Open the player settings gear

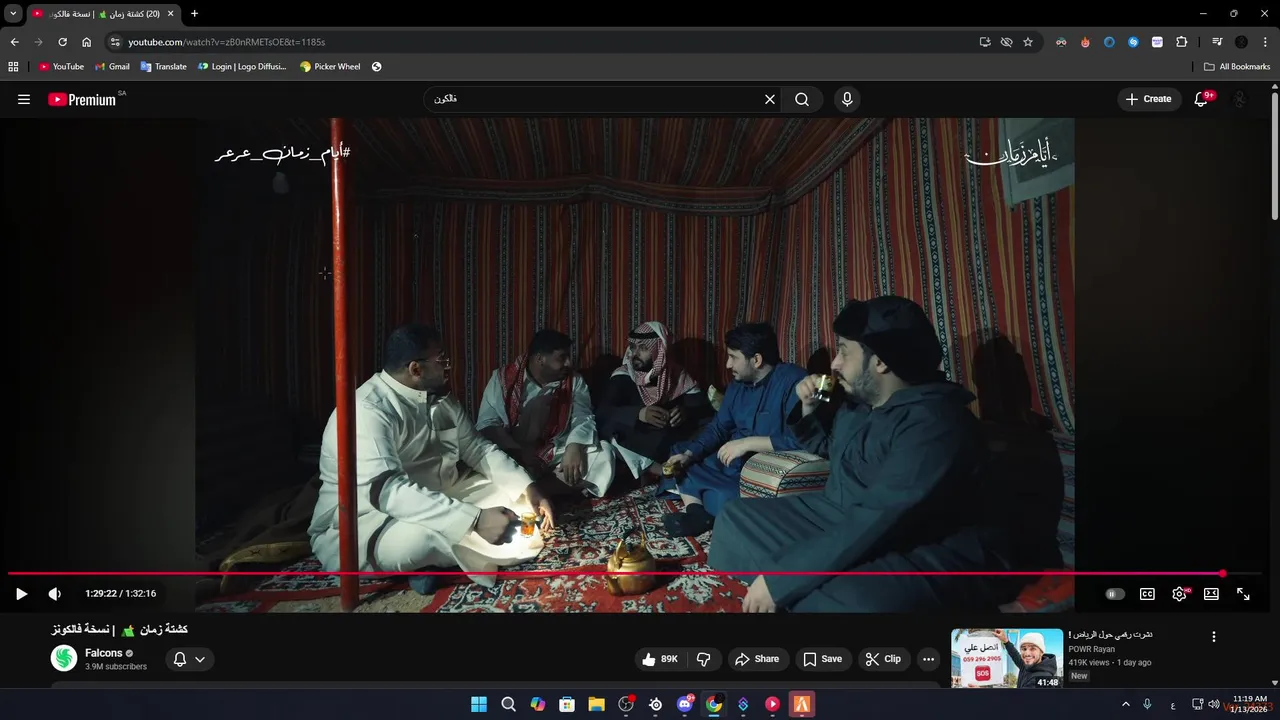click(x=1180, y=593)
